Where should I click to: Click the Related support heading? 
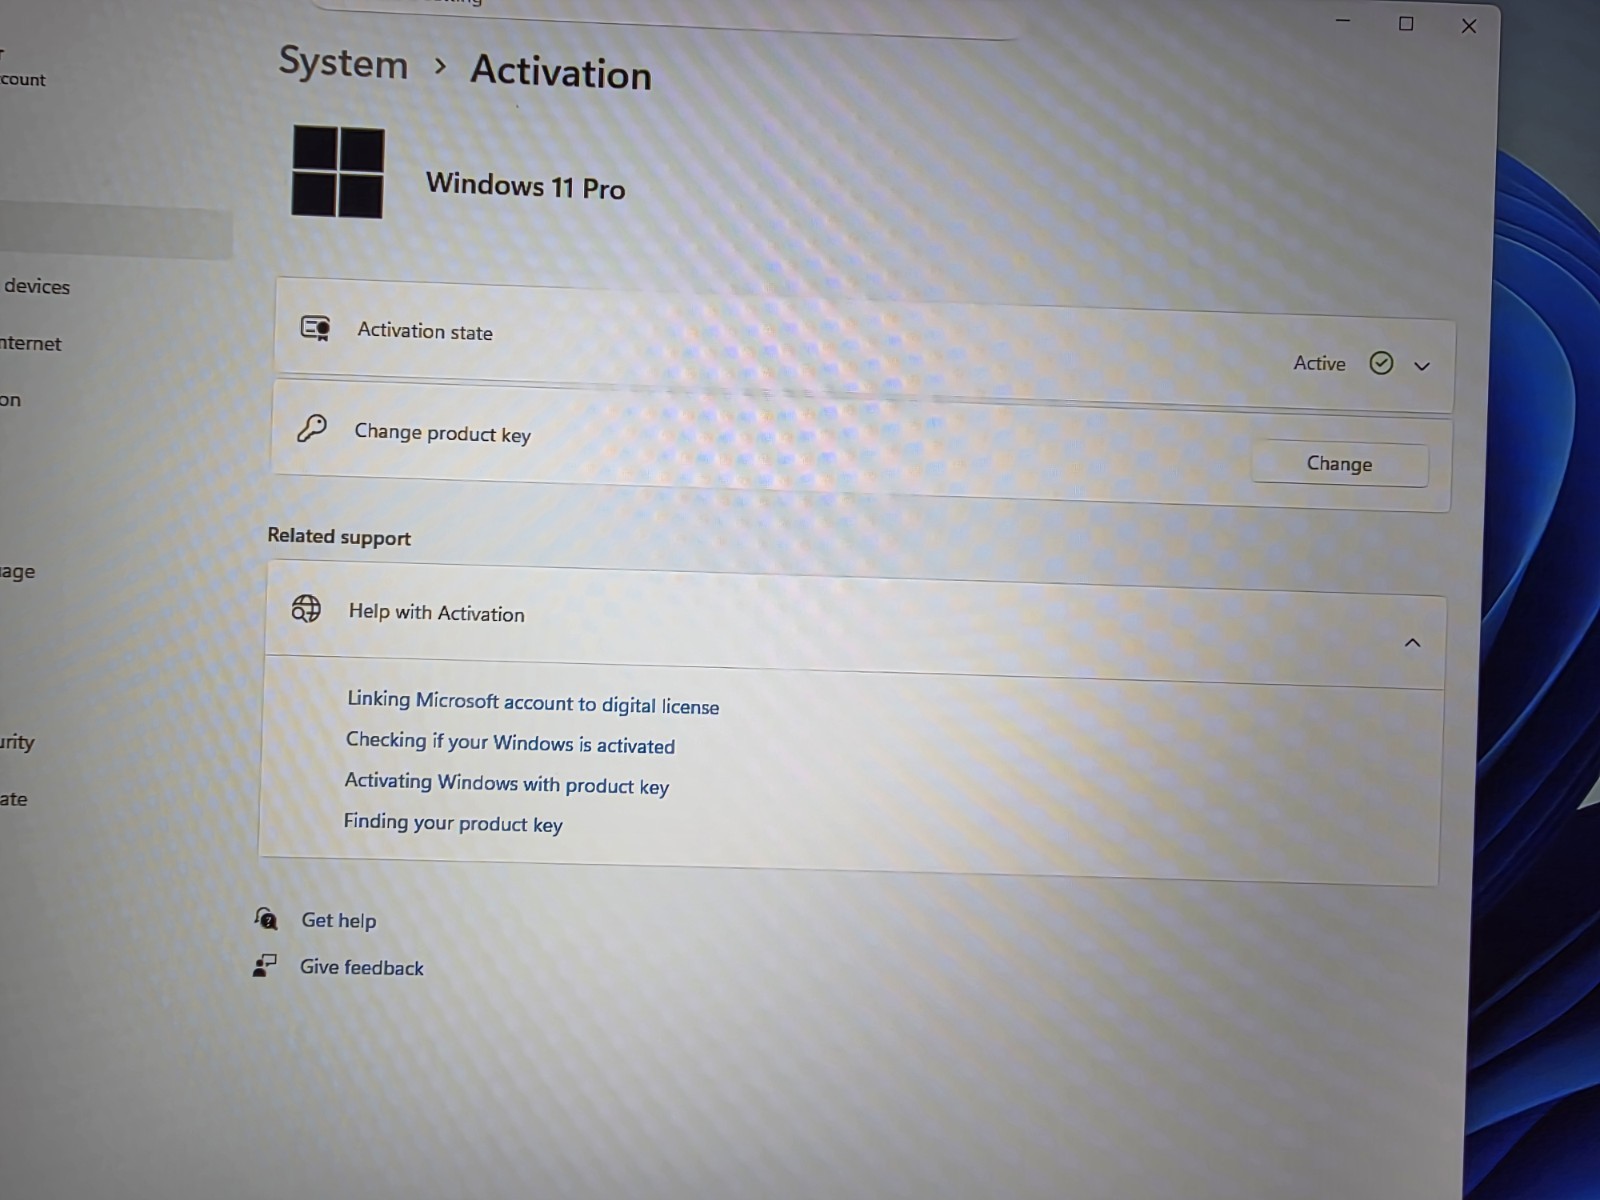pos(339,537)
